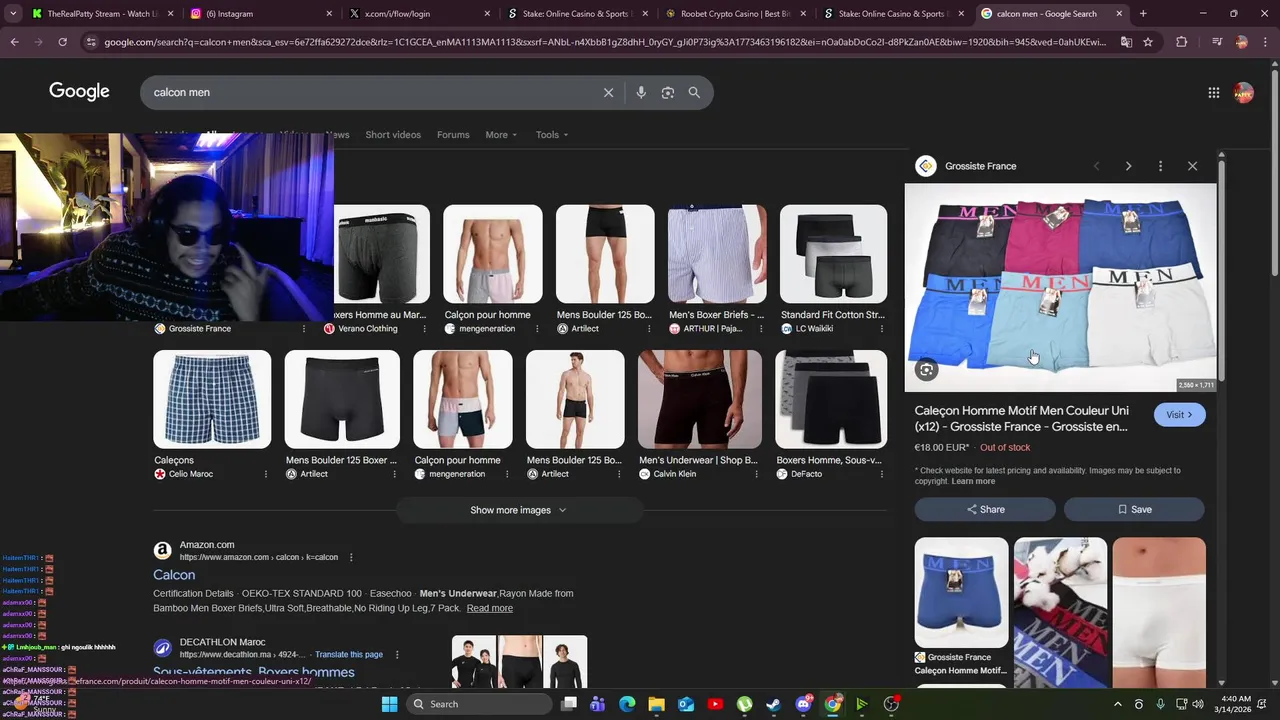Switch to the Short videos filter
Image resolution: width=1280 pixels, height=720 pixels.
tap(393, 135)
